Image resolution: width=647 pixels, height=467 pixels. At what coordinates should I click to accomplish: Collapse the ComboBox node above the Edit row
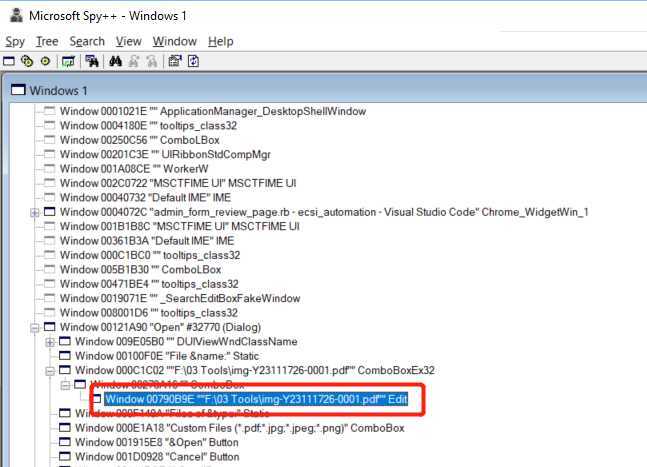click(65, 385)
